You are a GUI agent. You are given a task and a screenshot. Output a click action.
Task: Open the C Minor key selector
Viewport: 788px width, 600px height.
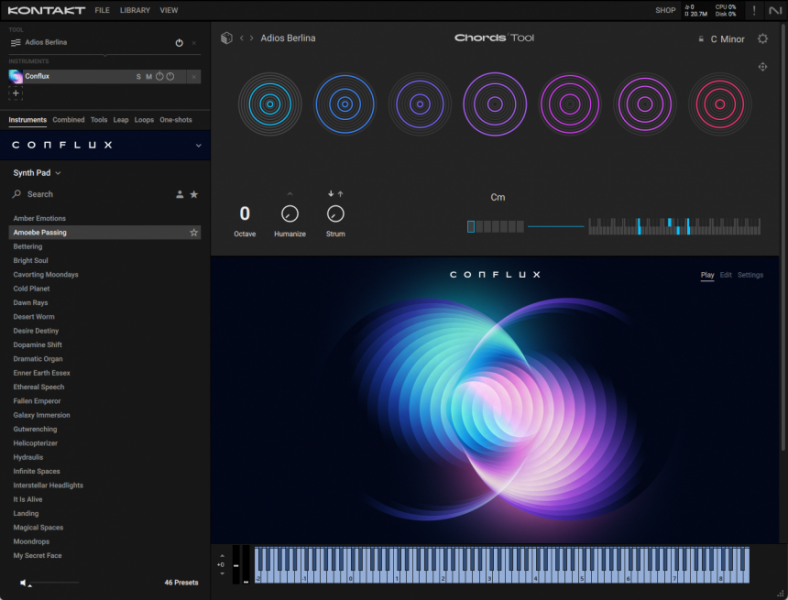727,39
